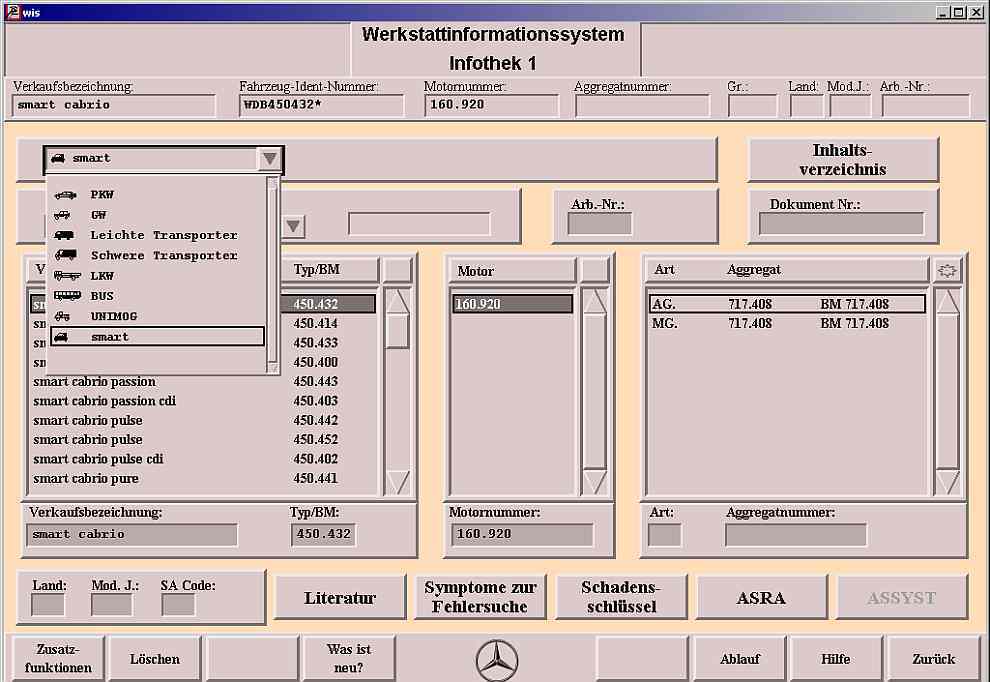Open the Hilfe button
990x682 pixels.
click(x=835, y=659)
